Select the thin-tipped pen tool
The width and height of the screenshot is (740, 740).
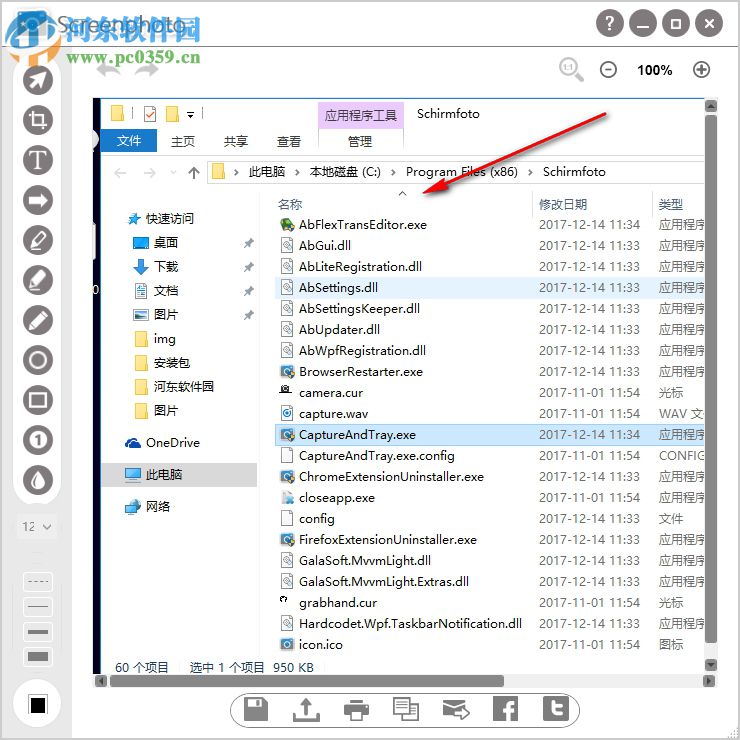pos(38,240)
